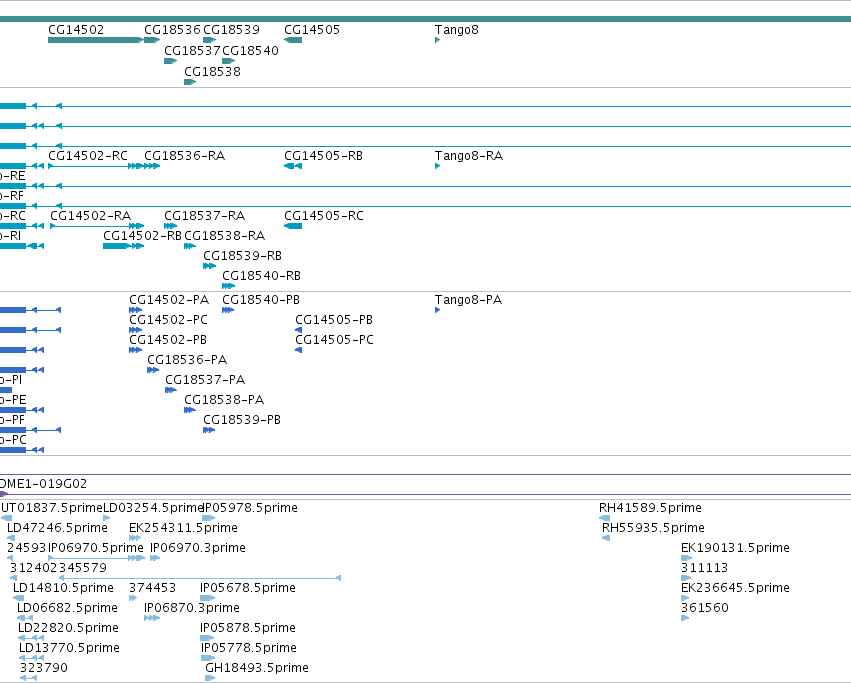This screenshot has width=851, height=683.
Task: Click EST LD22820.5prime
Action: [x=68, y=628]
